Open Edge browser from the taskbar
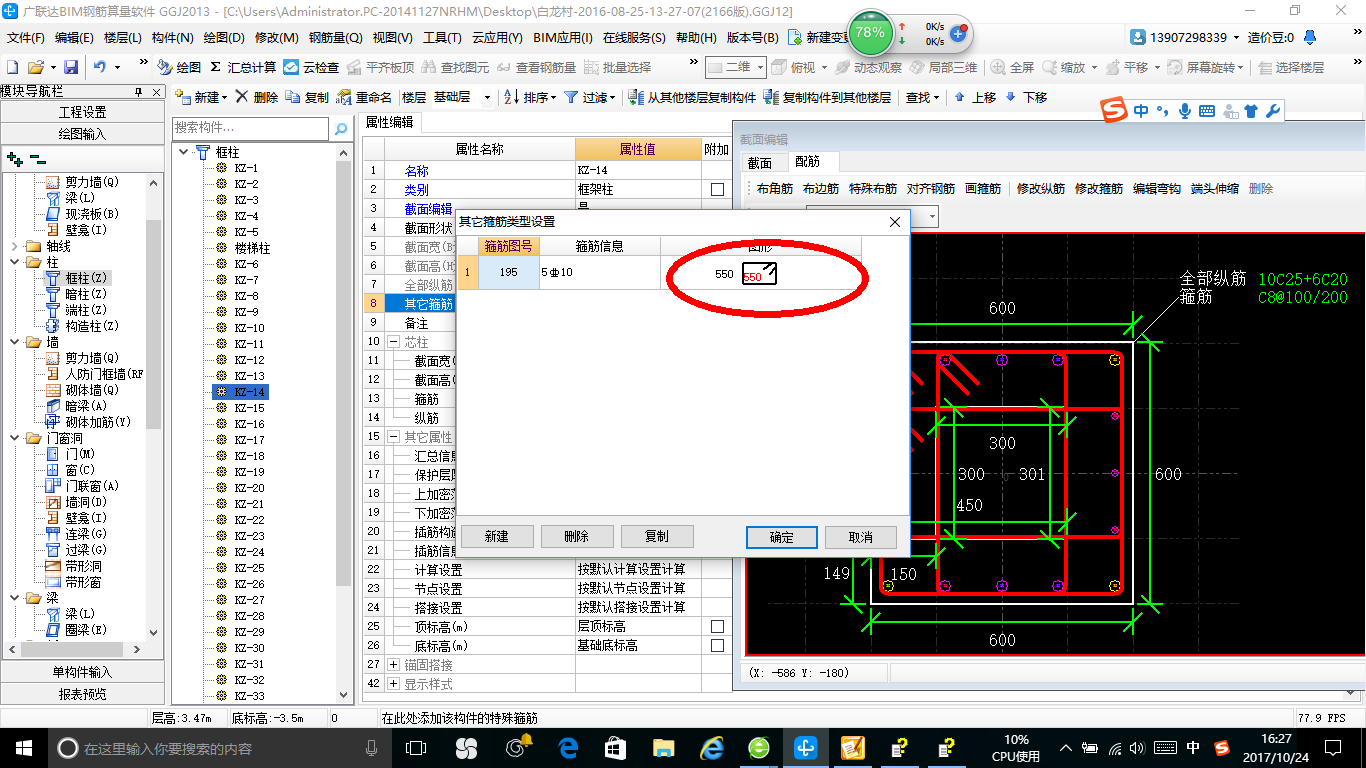Screen dimensions: 1366x768 pyautogui.click(x=568, y=748)
